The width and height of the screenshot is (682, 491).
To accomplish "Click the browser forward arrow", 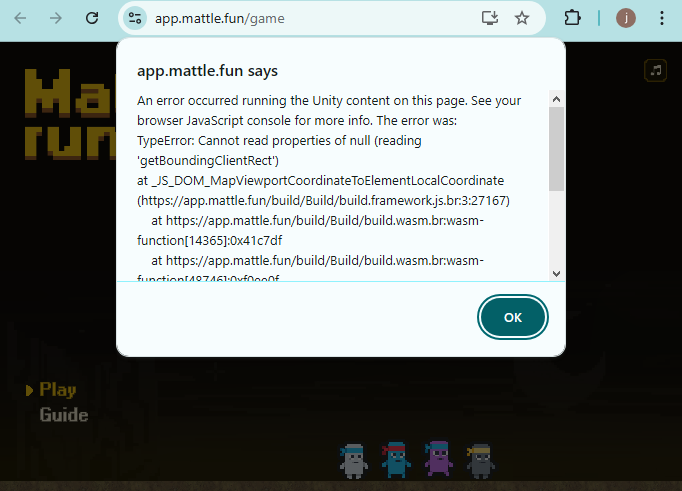I will [56, 18].
